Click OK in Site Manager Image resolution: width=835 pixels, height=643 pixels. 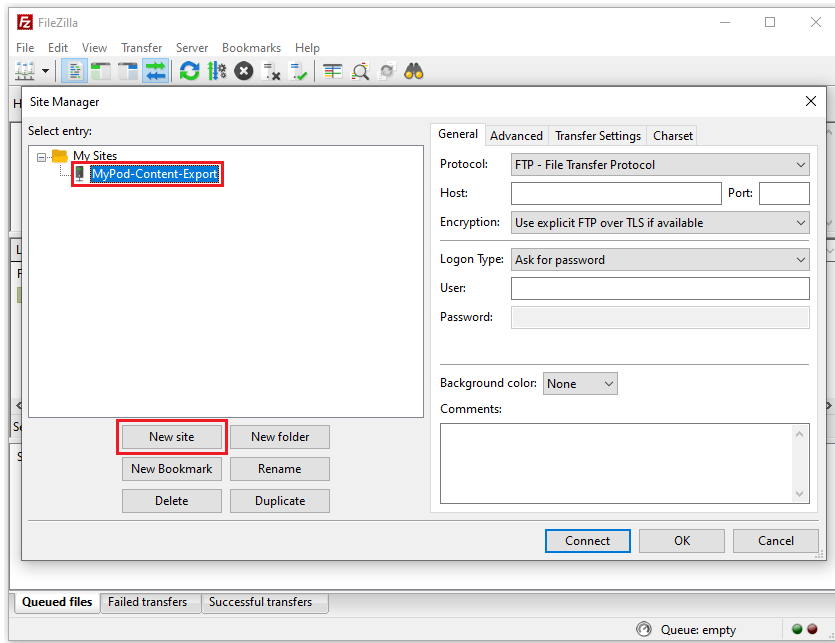click(682, 541)
